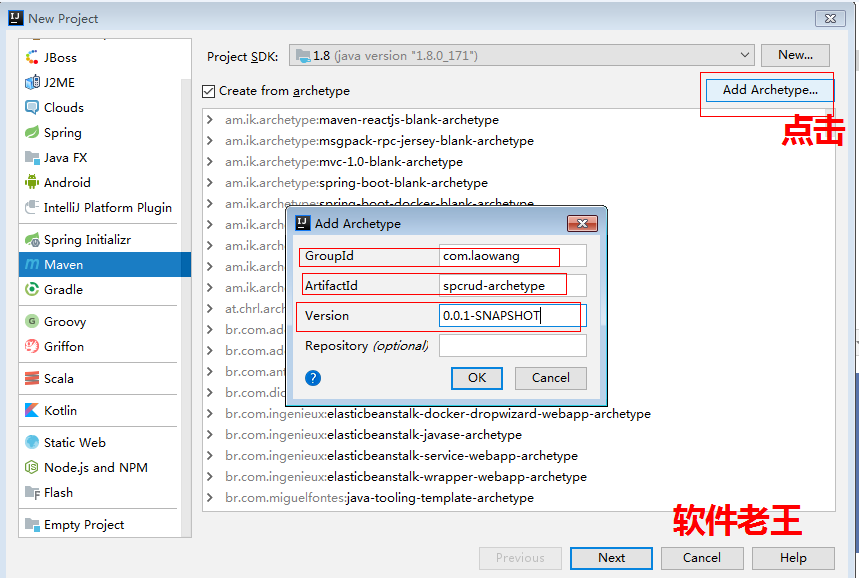Click the ArtifactId input field
Image resolution: width=859 pixels, height=578 pixels.
513,285
